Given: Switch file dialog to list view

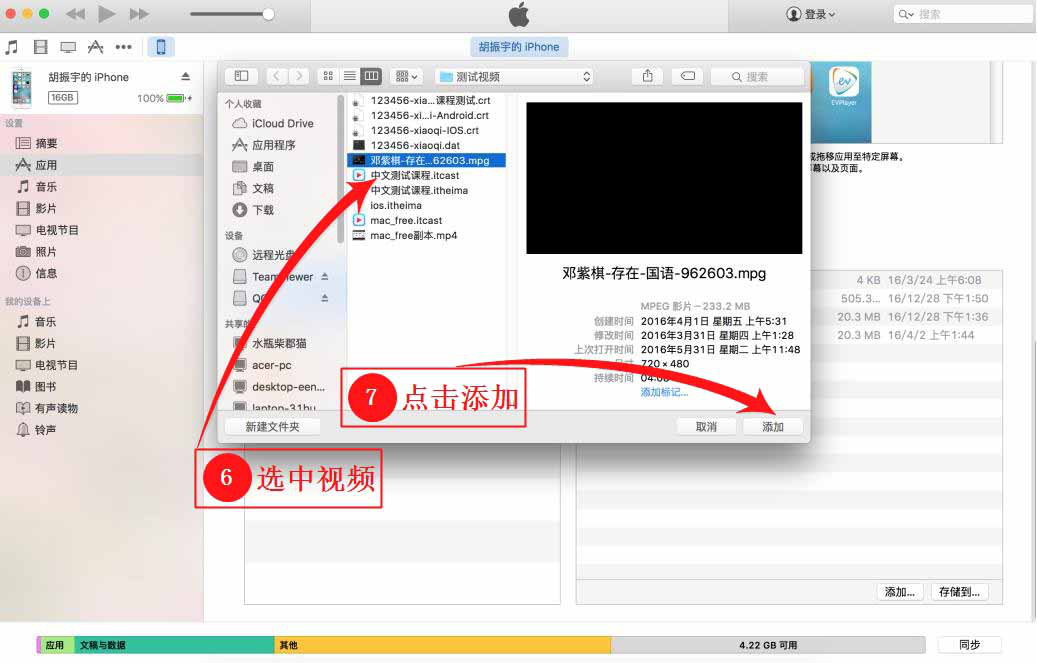Looking at the screenshot, I should (349, 76).
